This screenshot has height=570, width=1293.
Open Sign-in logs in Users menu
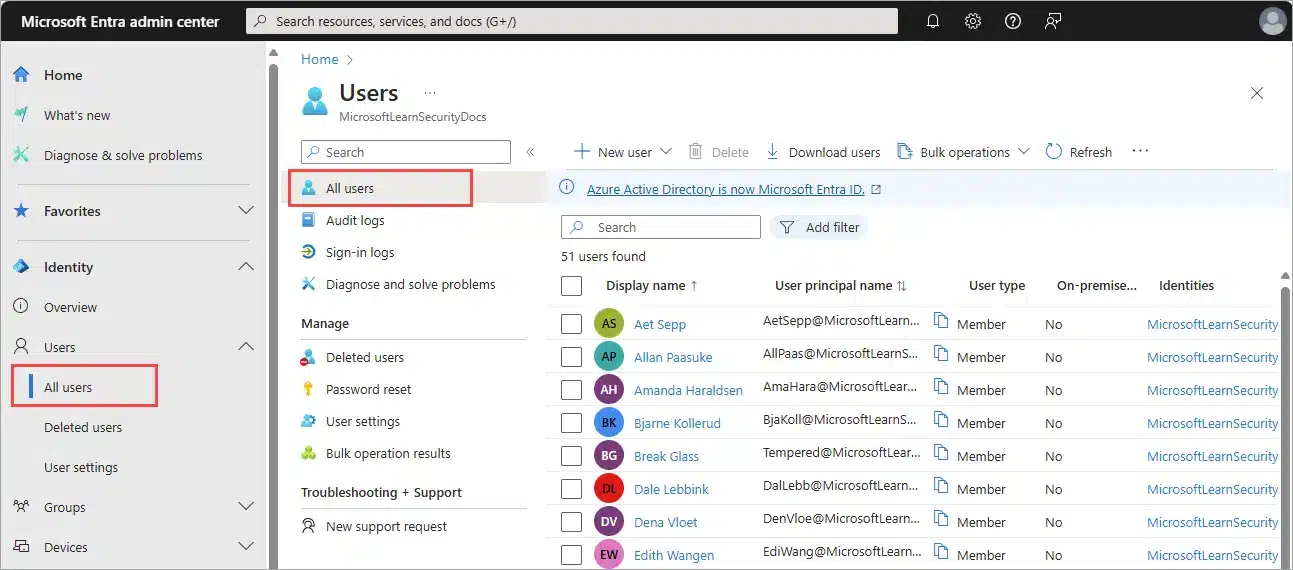point(360,252)
